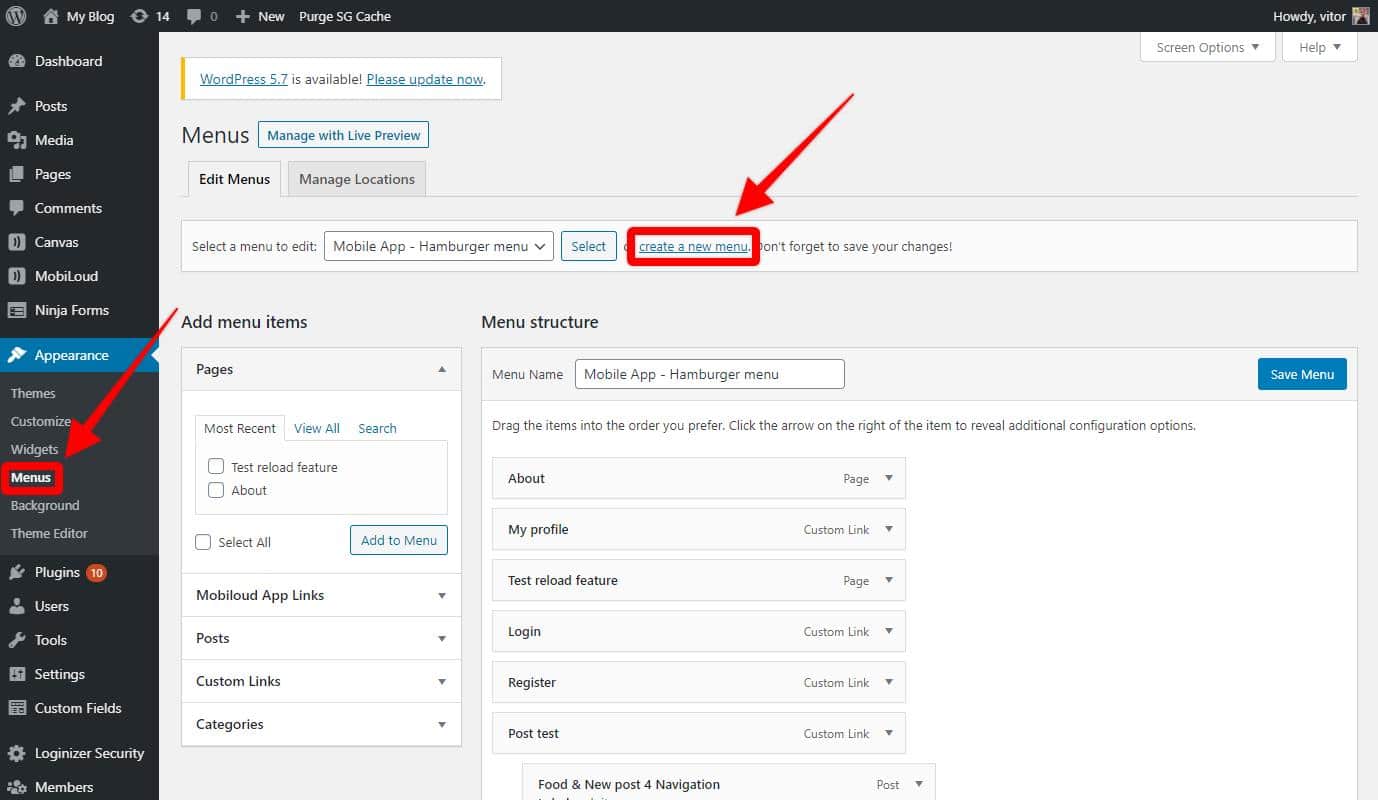This screenshot has width=1378, height=800.
Task: Click the Please update now link
Action: coord(425,79)
